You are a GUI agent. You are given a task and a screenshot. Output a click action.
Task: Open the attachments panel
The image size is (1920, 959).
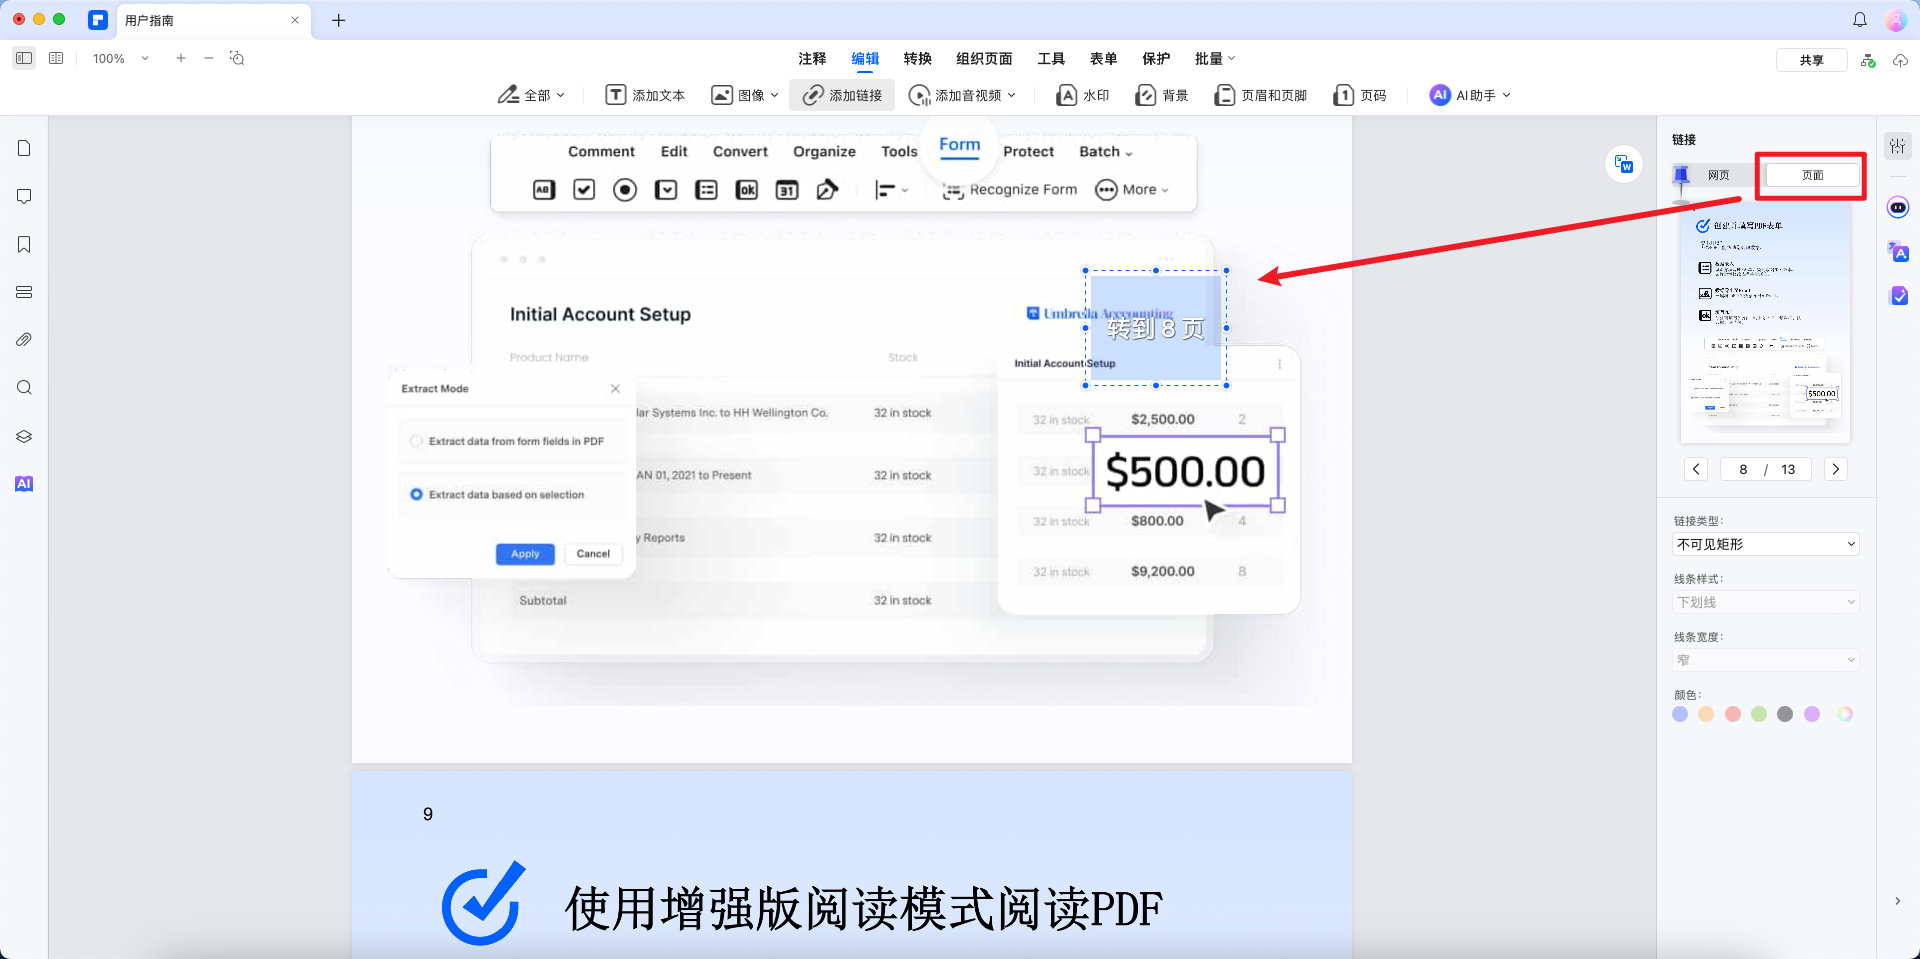click(23, 339)
